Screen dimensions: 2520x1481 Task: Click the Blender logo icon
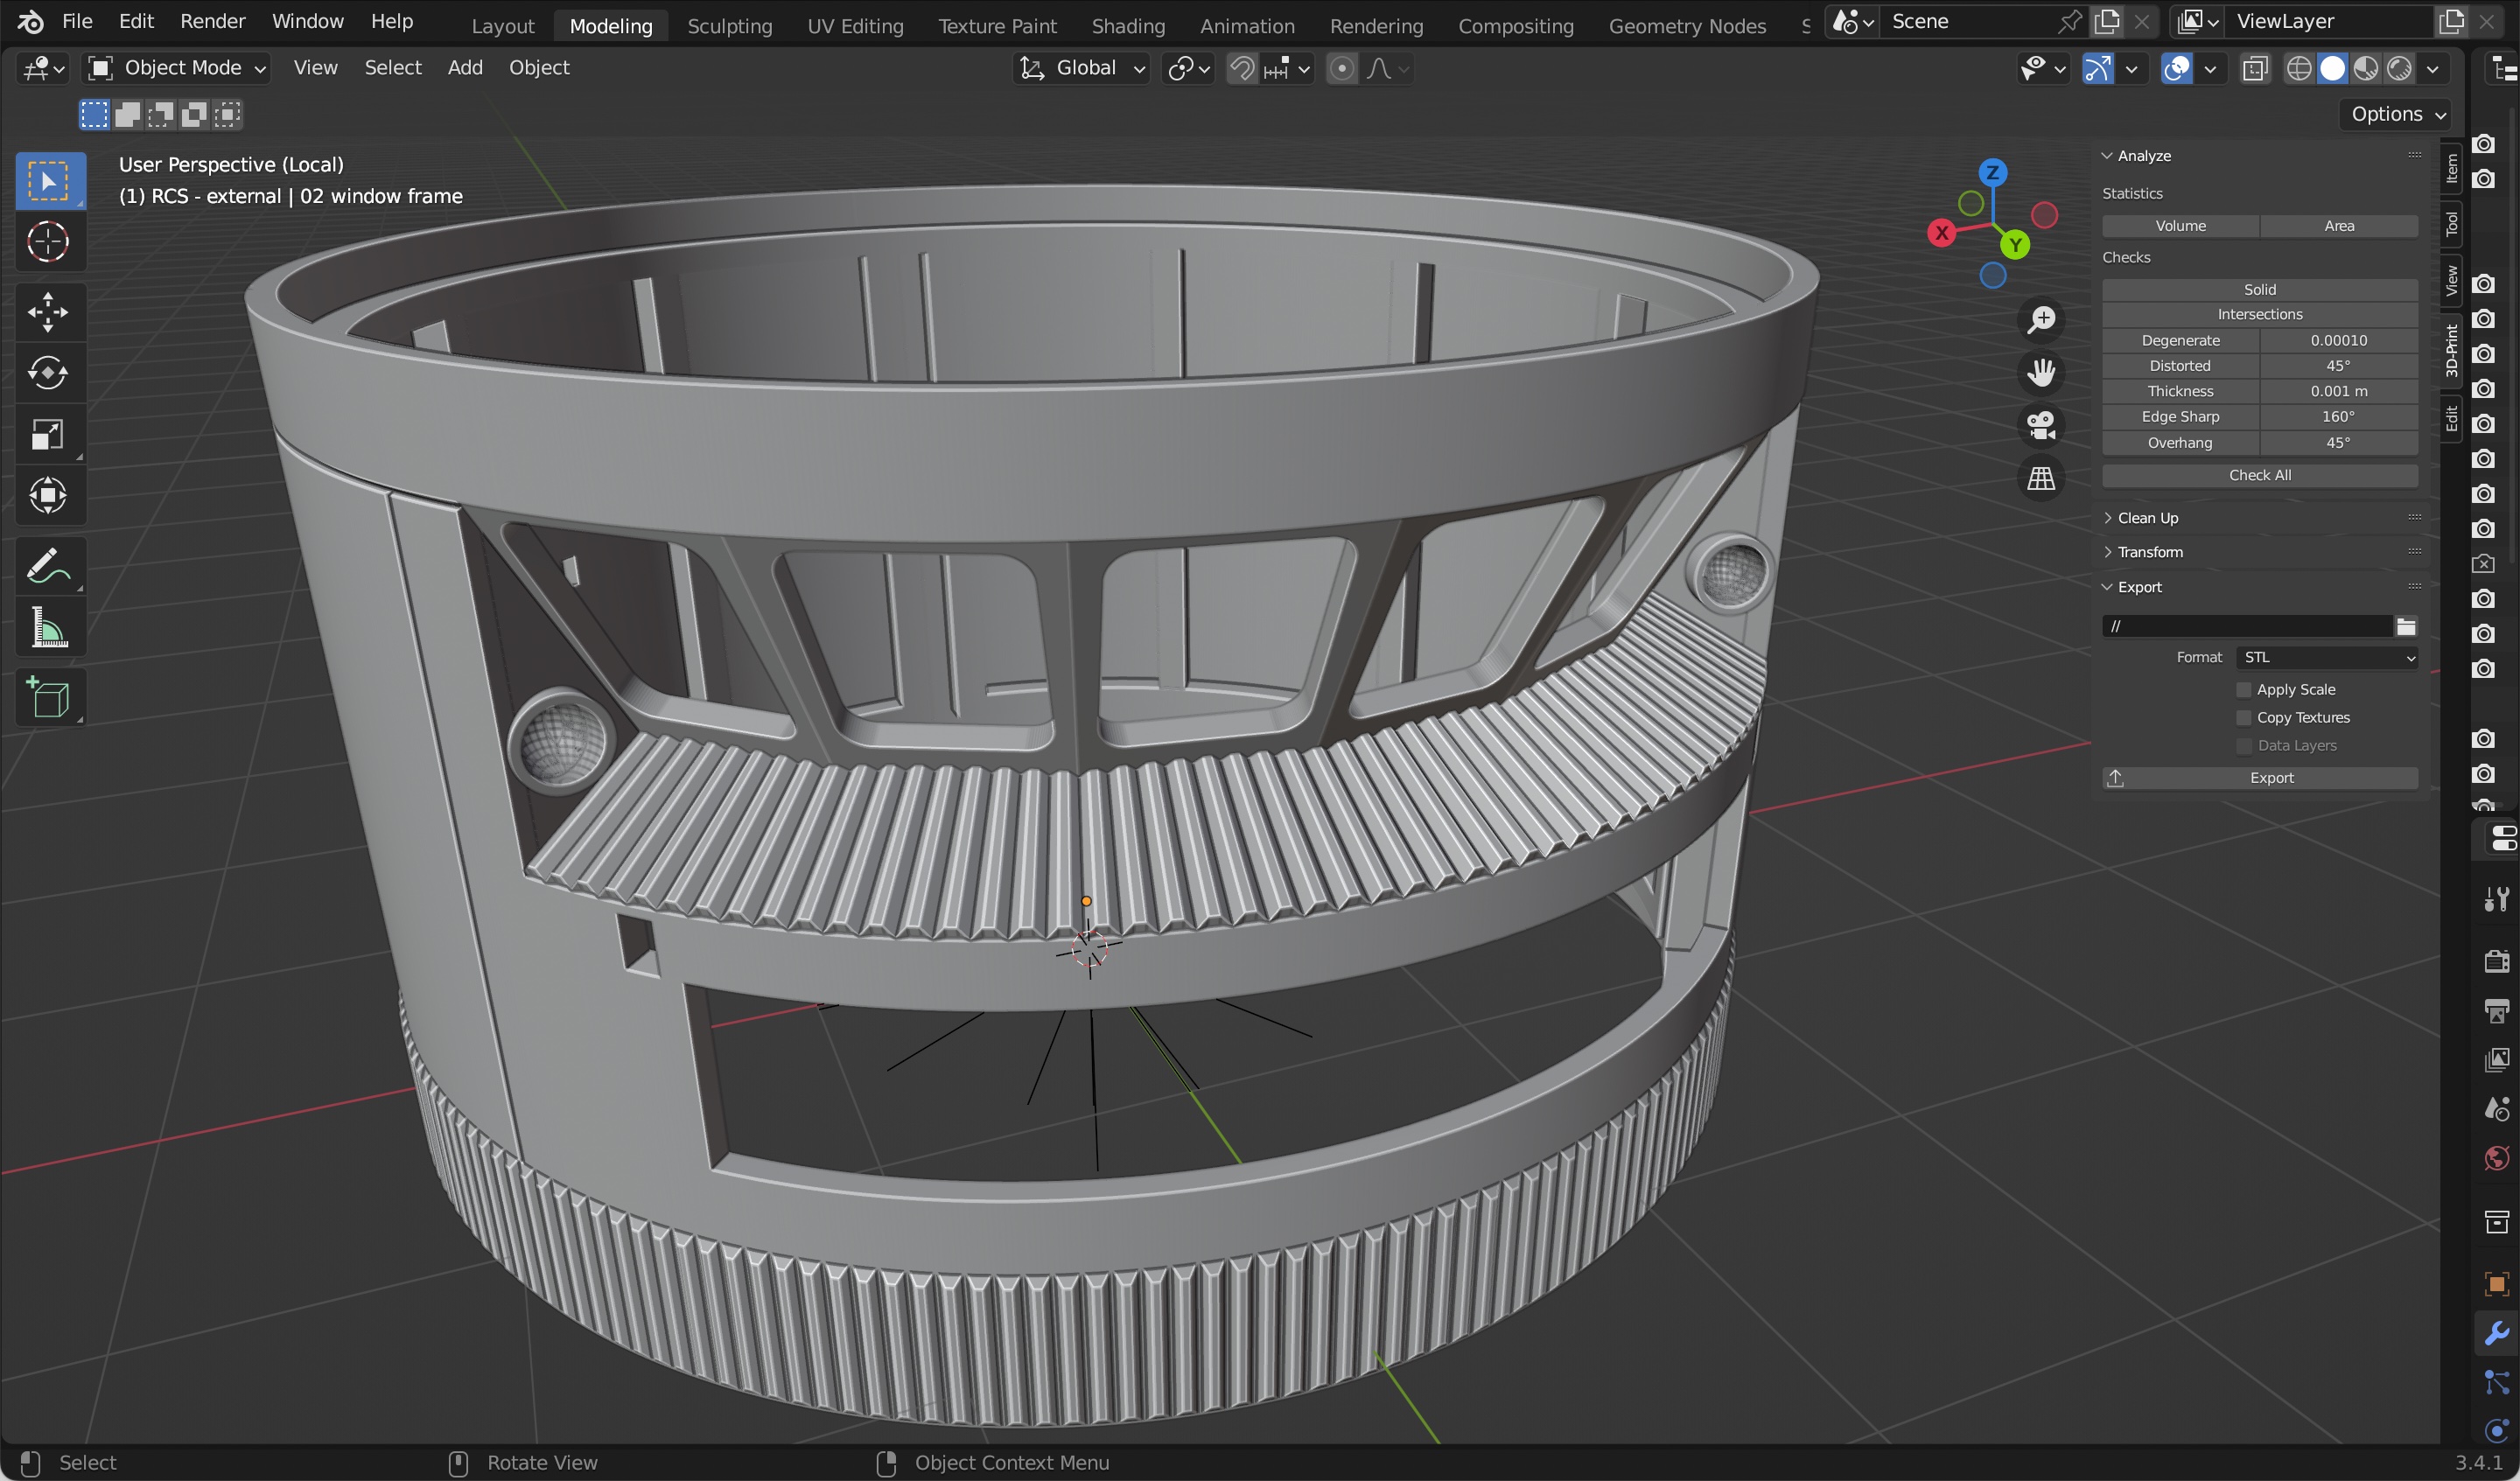click(30, 21)
